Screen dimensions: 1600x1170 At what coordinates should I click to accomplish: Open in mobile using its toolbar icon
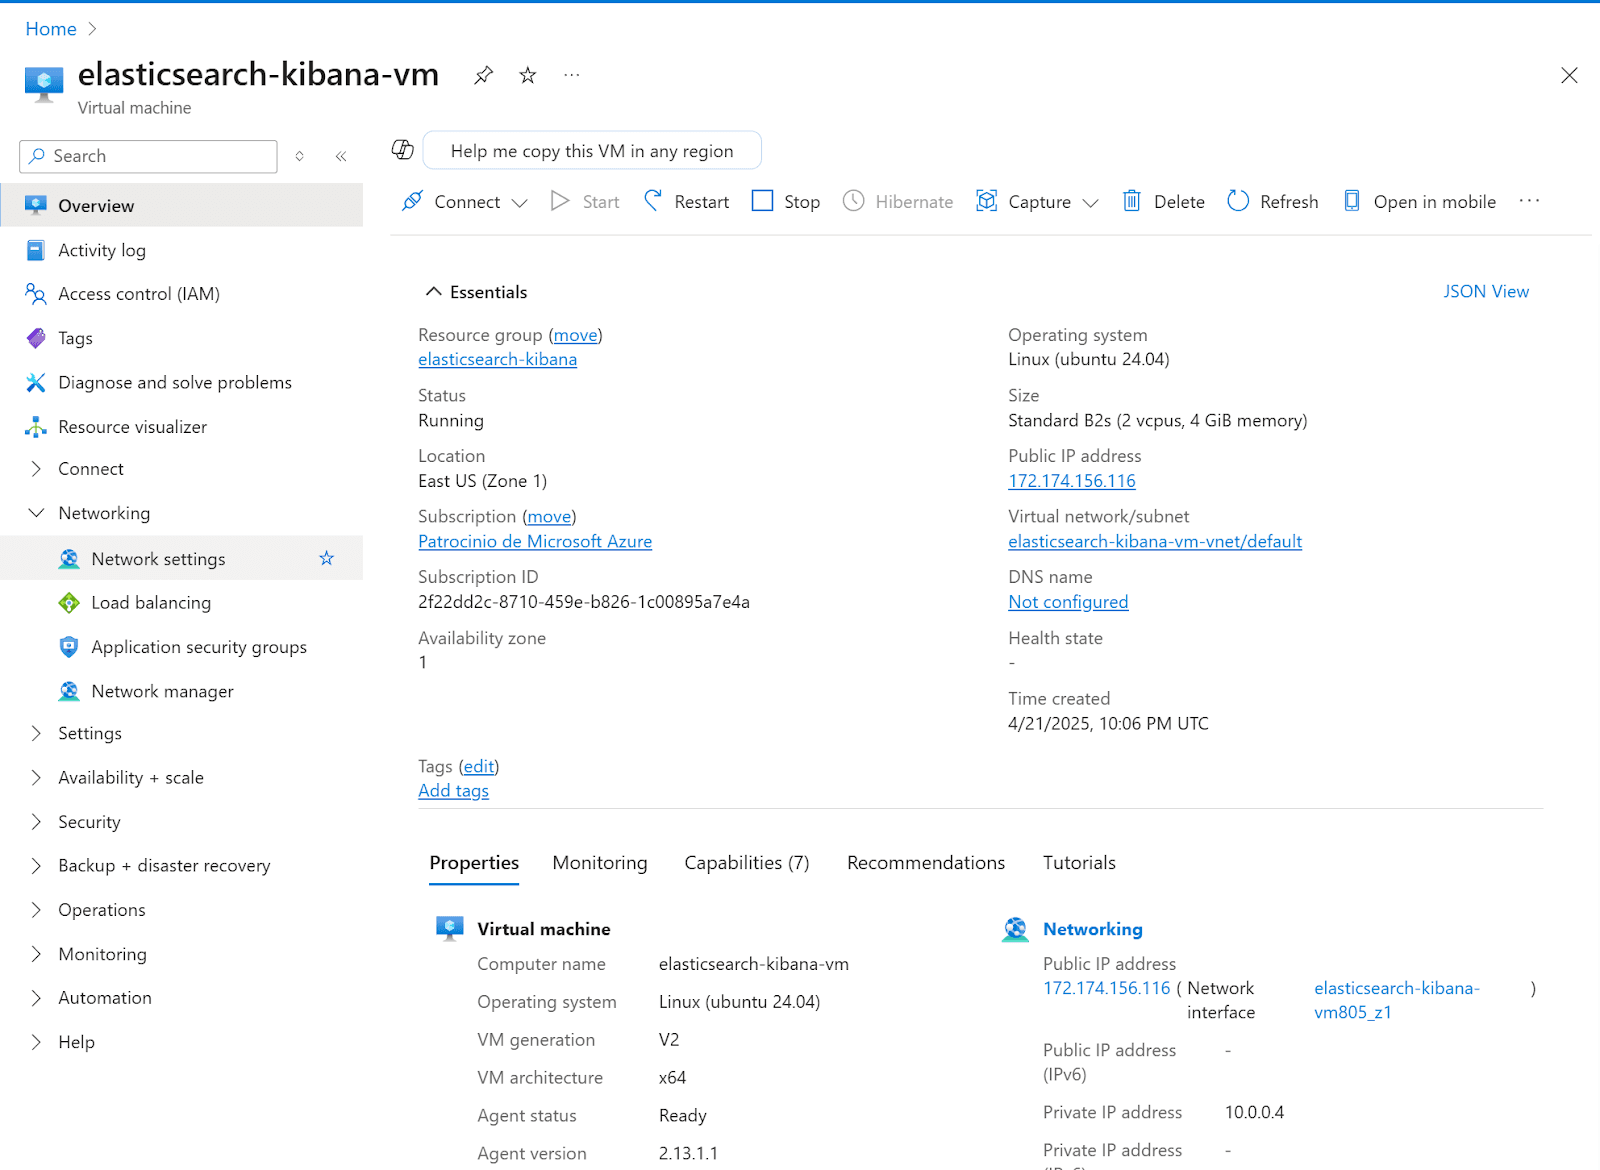tap(1352, 201)
